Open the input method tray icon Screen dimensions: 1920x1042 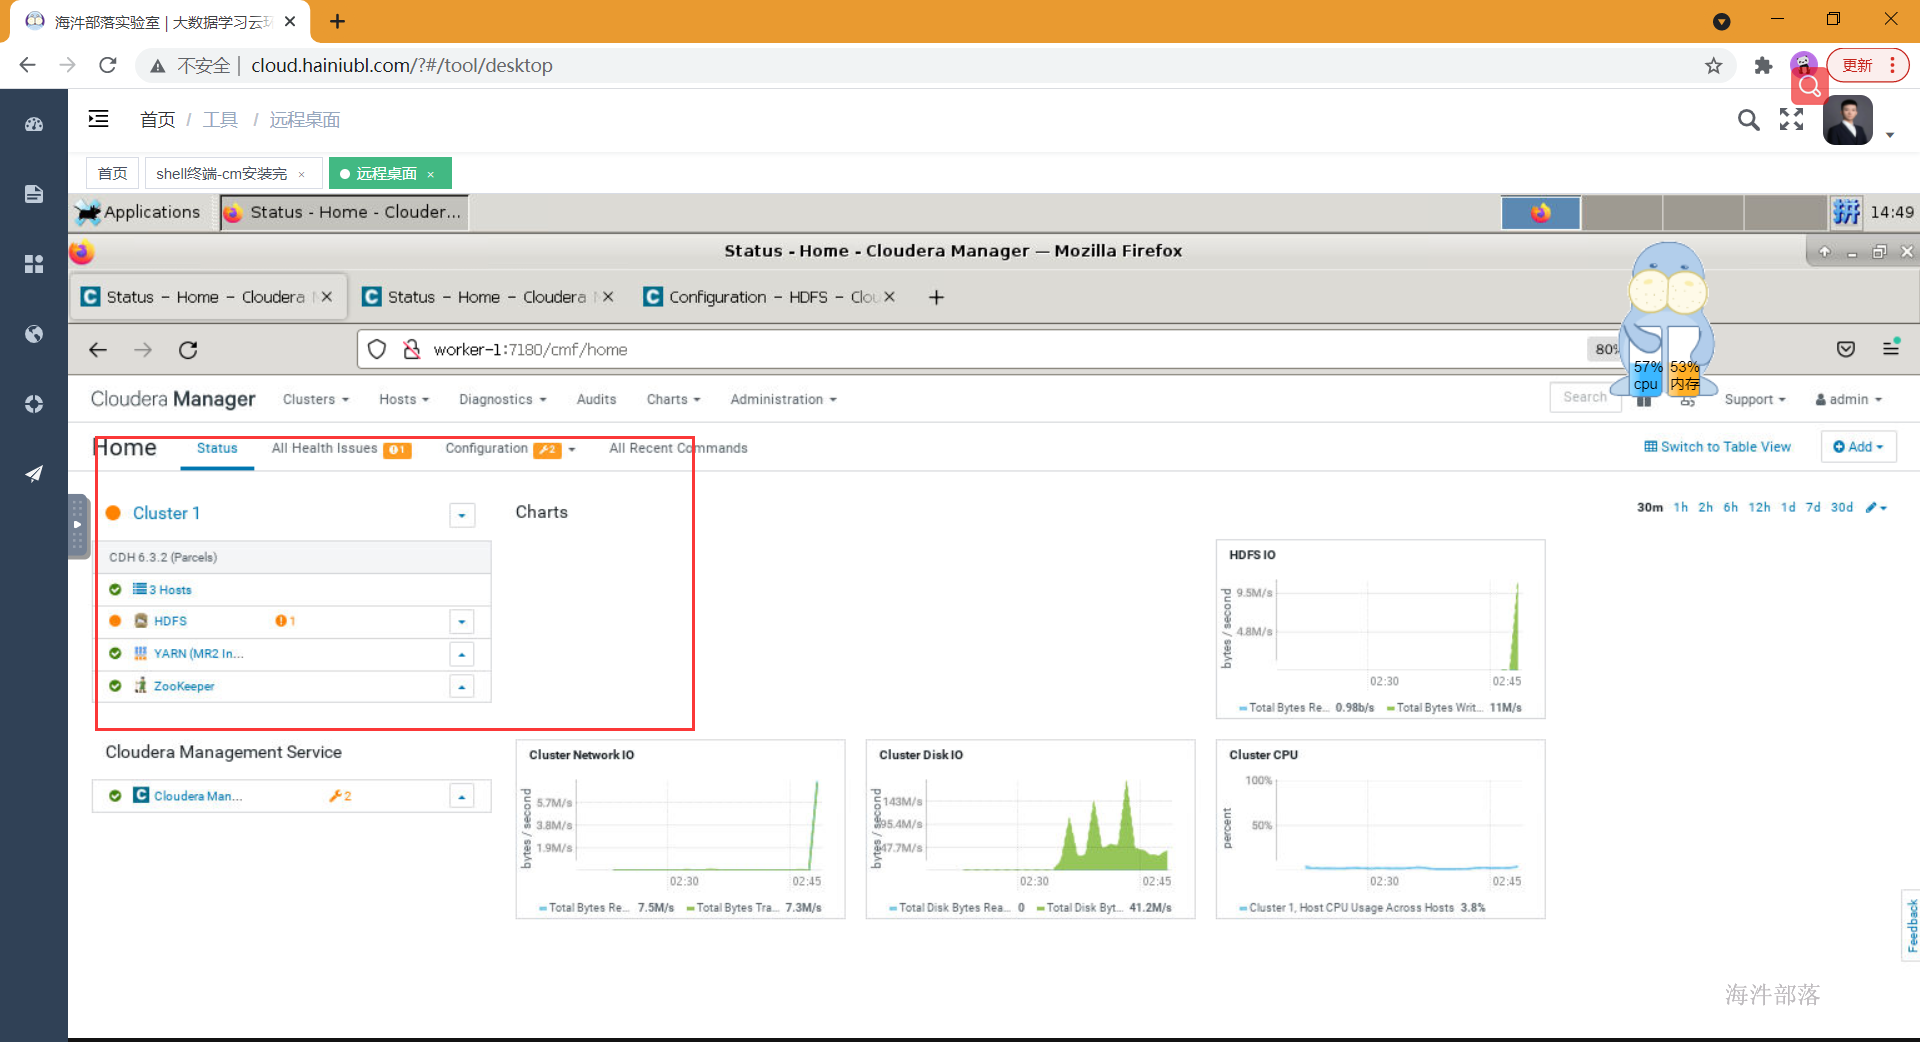[x=1846, y=212]
